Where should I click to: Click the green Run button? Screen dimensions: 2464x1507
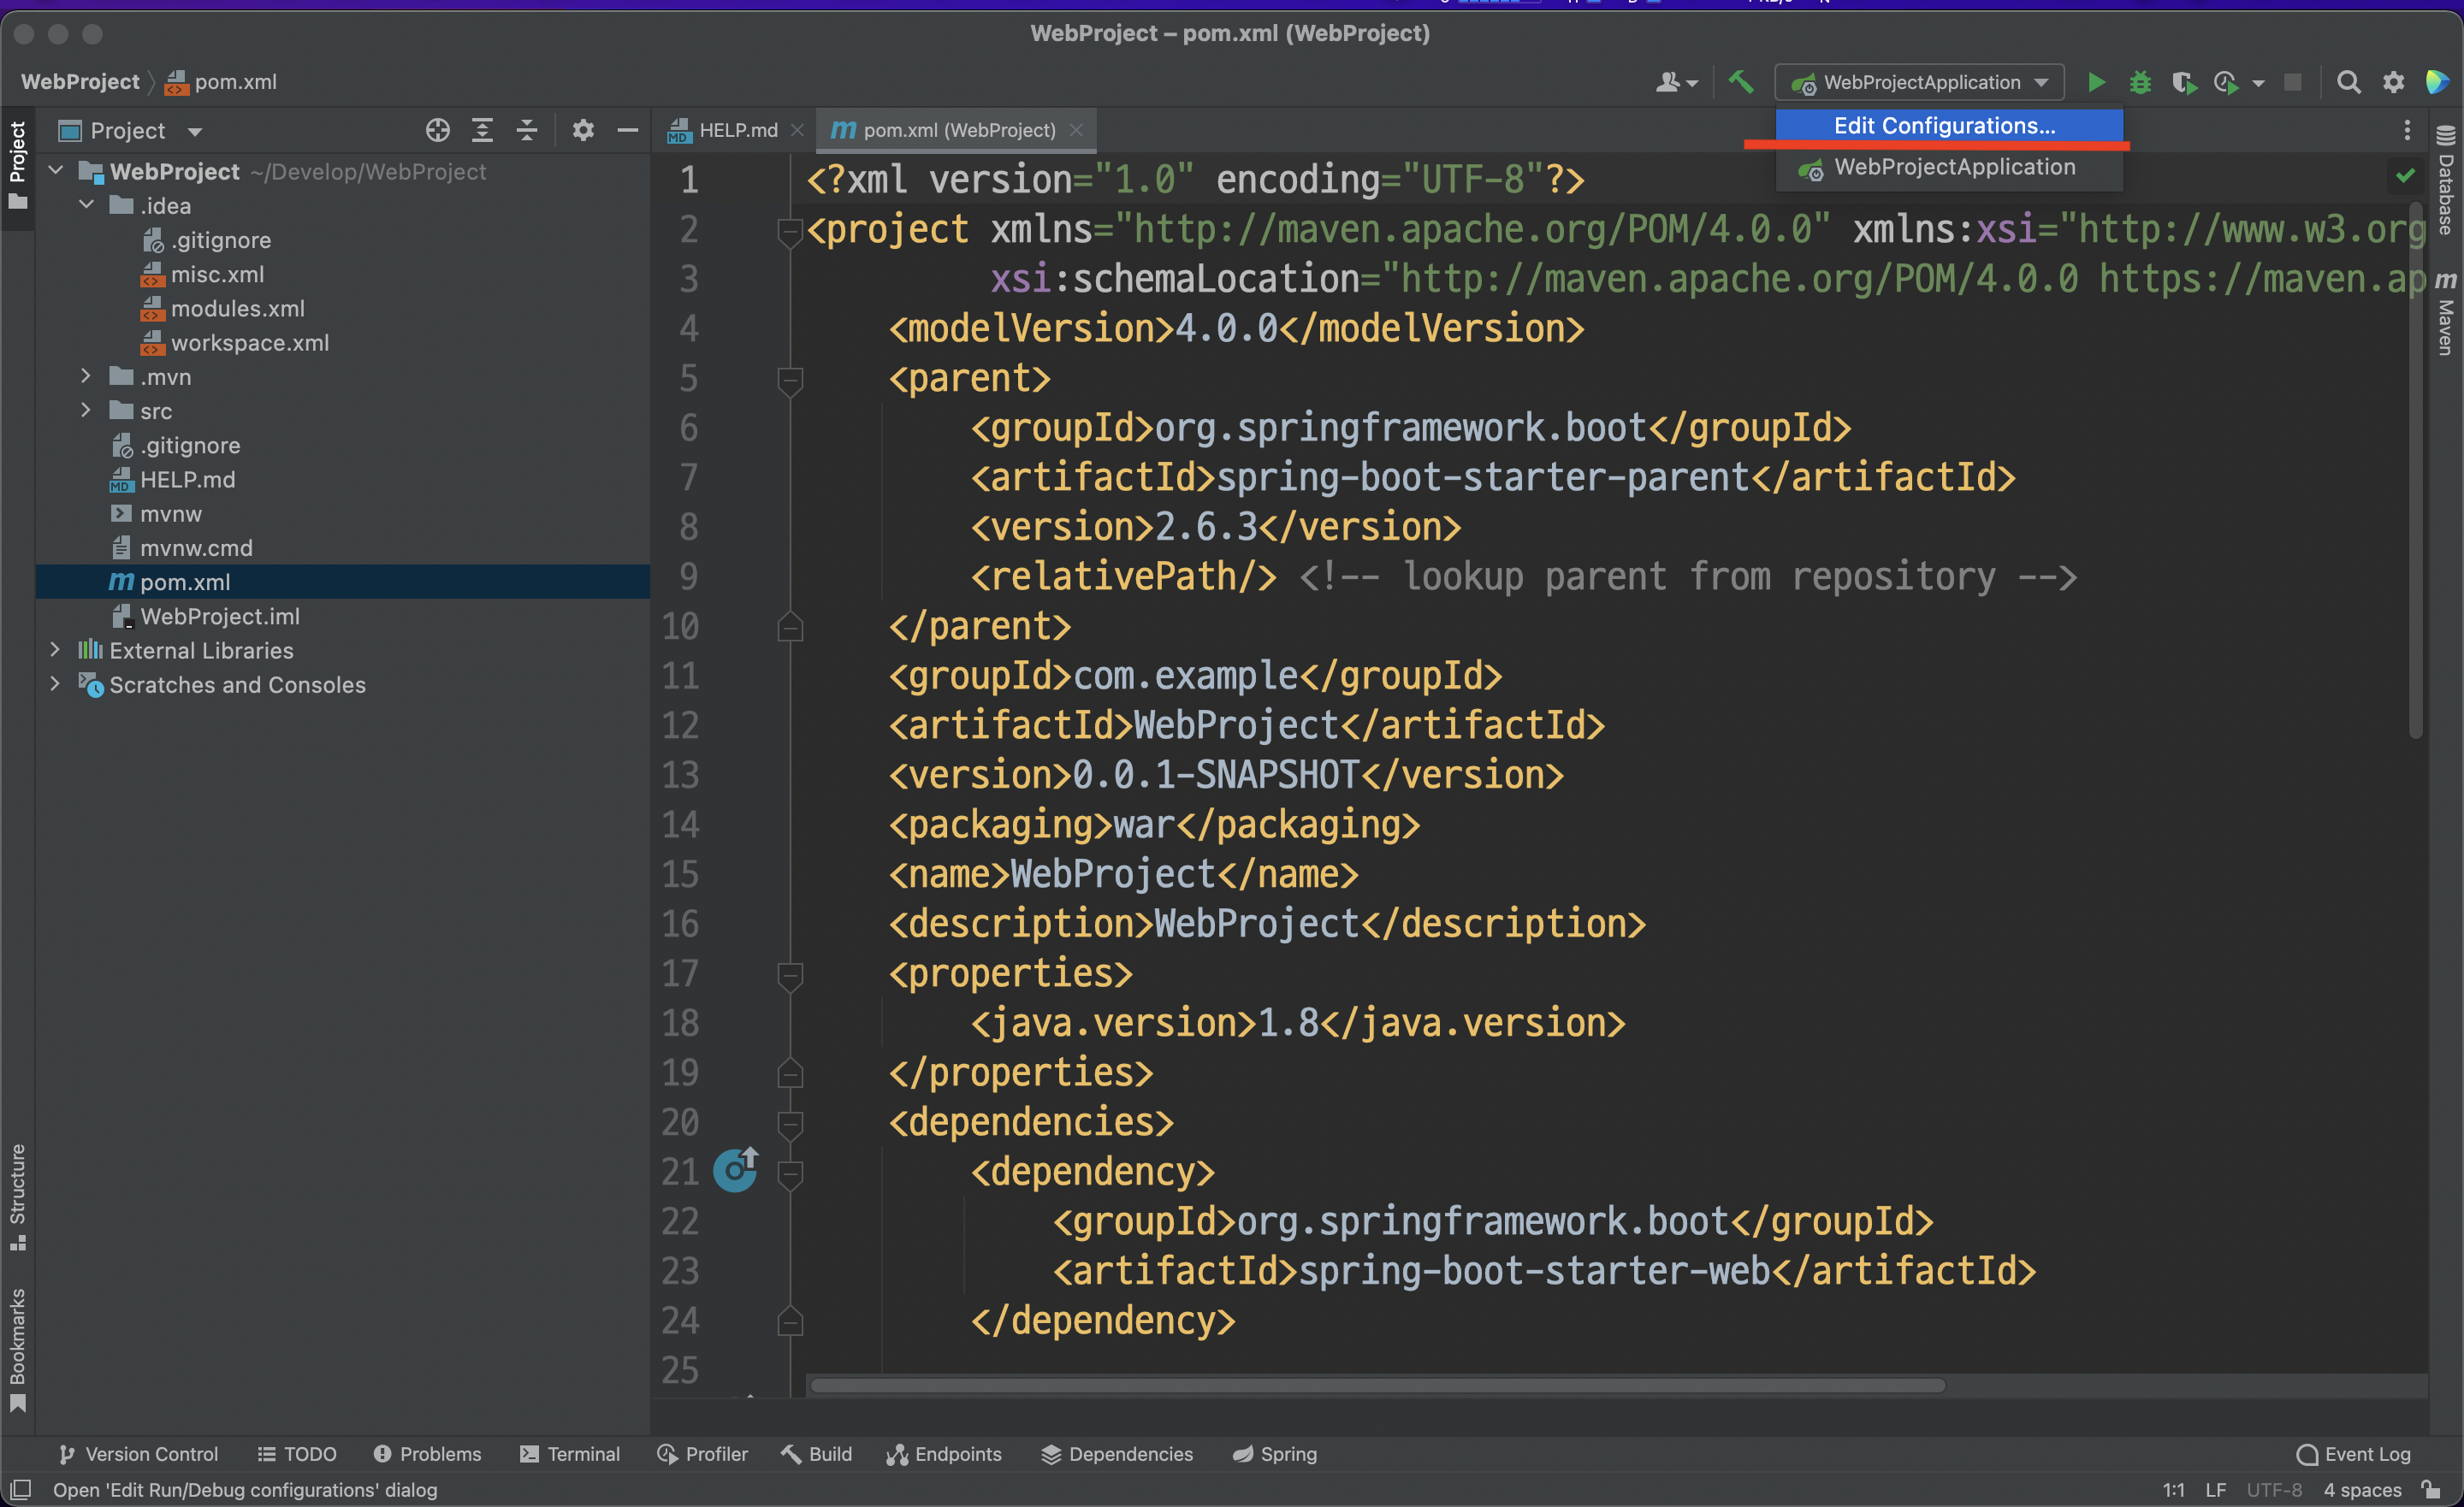[x=2096, y=82]
